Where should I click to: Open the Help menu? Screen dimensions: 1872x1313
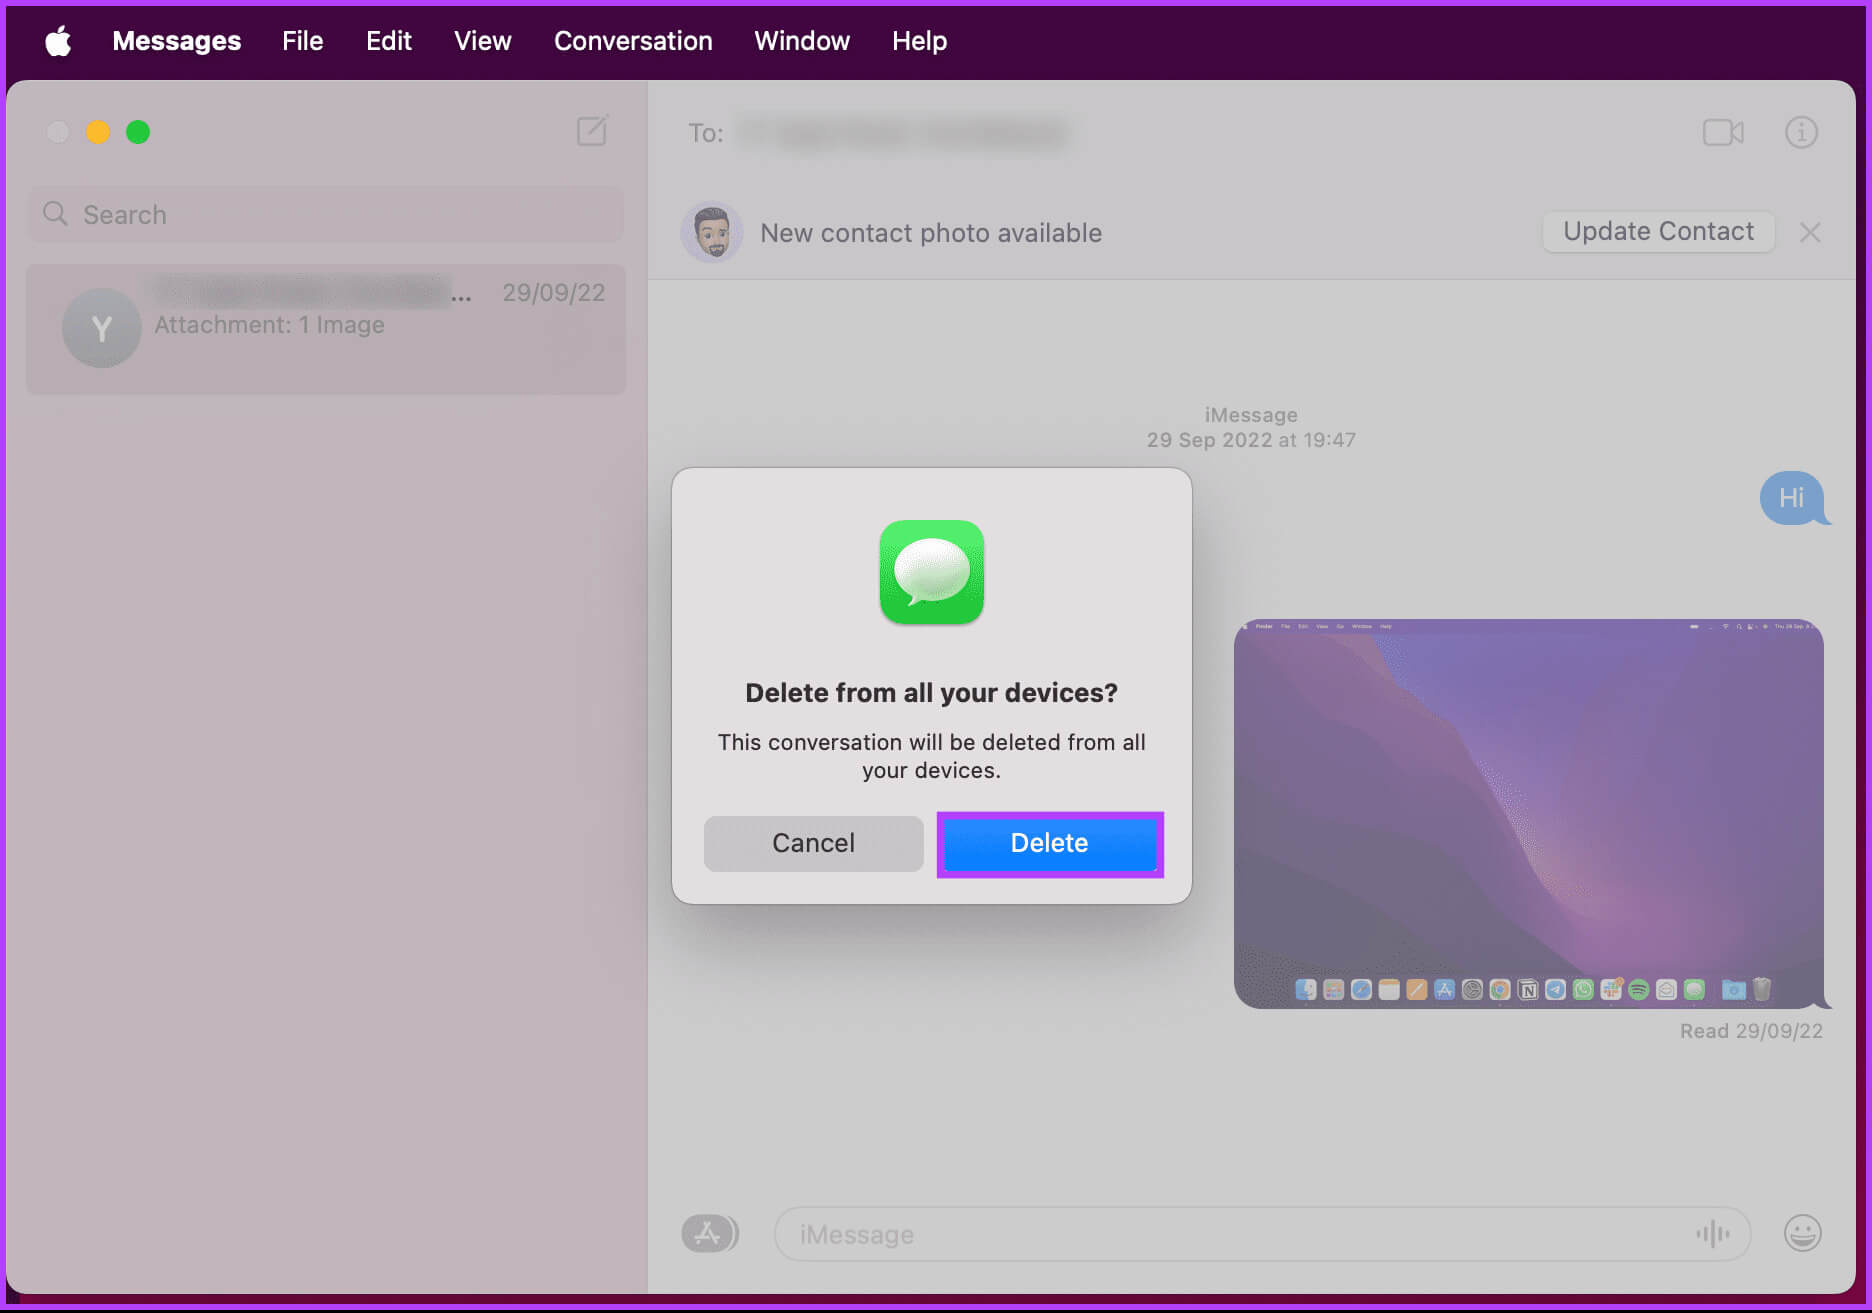[919, 41]
